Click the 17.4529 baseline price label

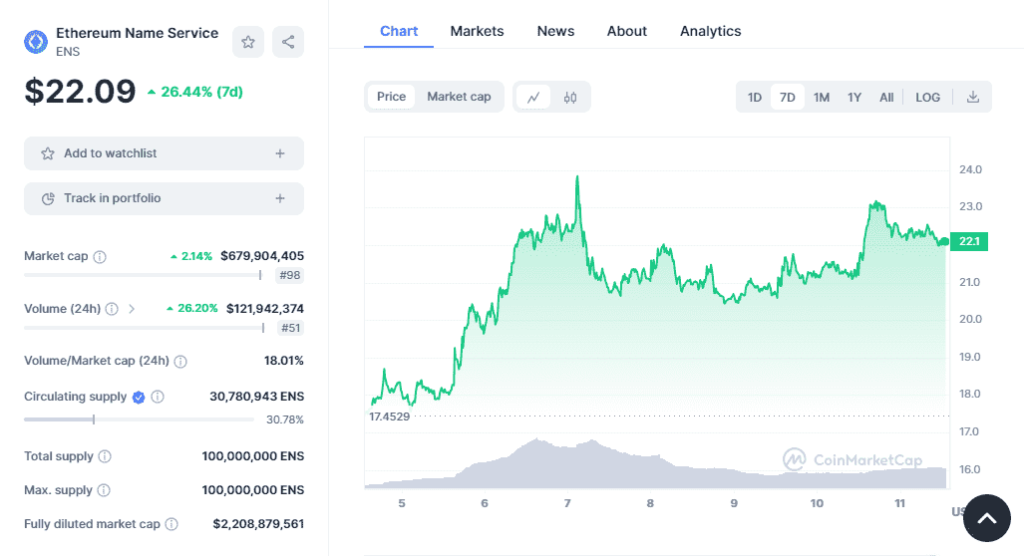coord(389,417)
